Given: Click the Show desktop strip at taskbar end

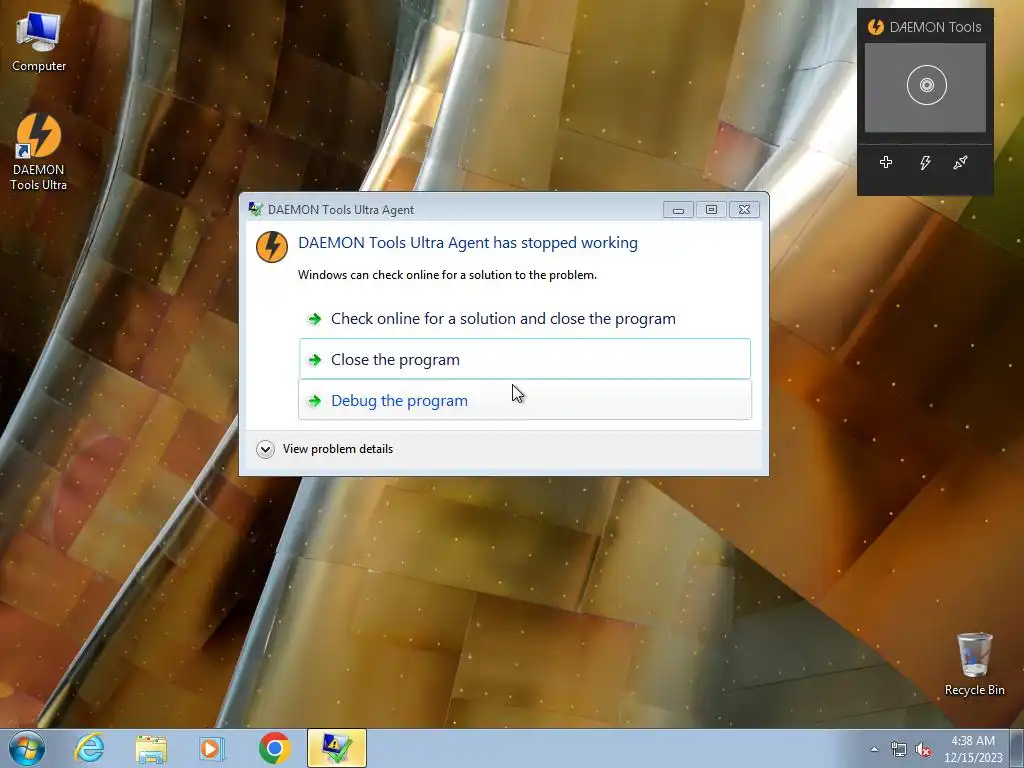Looking at the screenshot, I should point(1017,748).
